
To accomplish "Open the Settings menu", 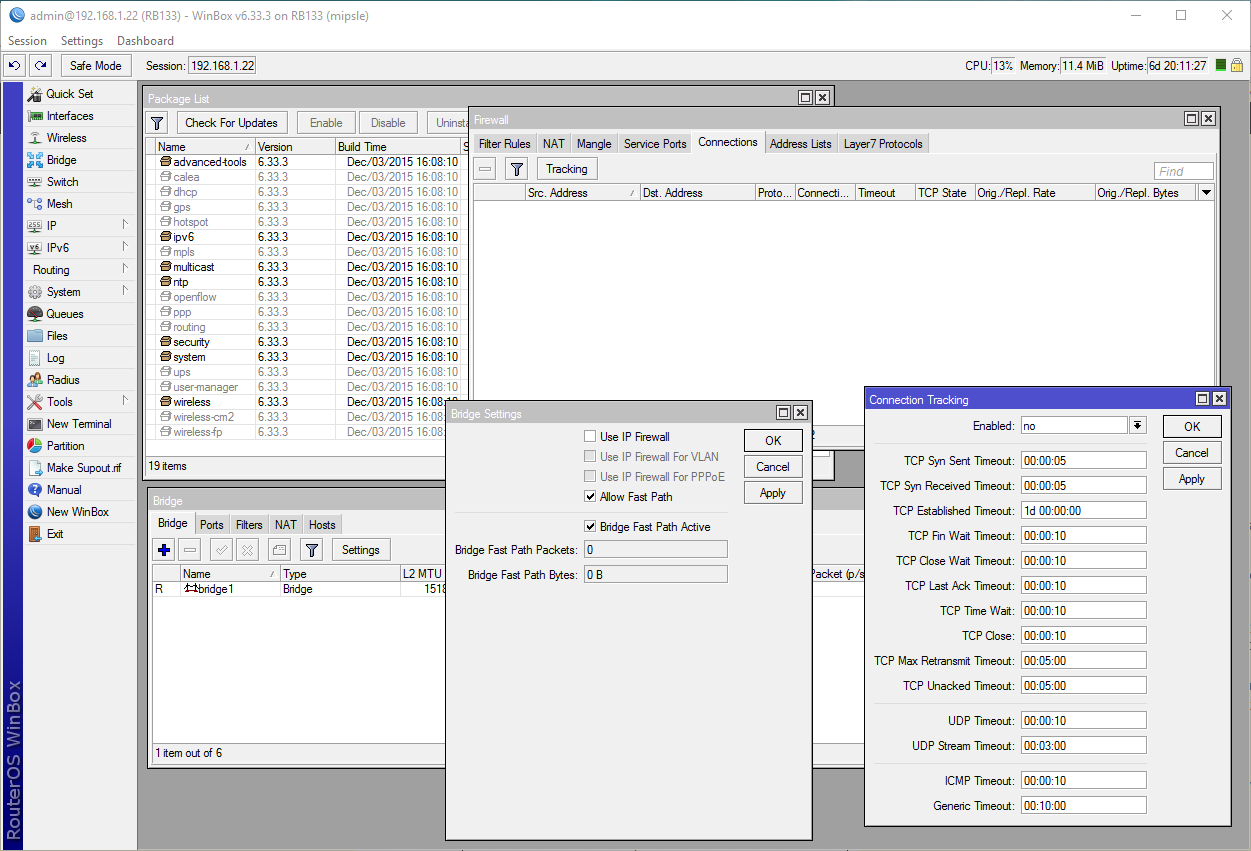I will tap(82, 41).
